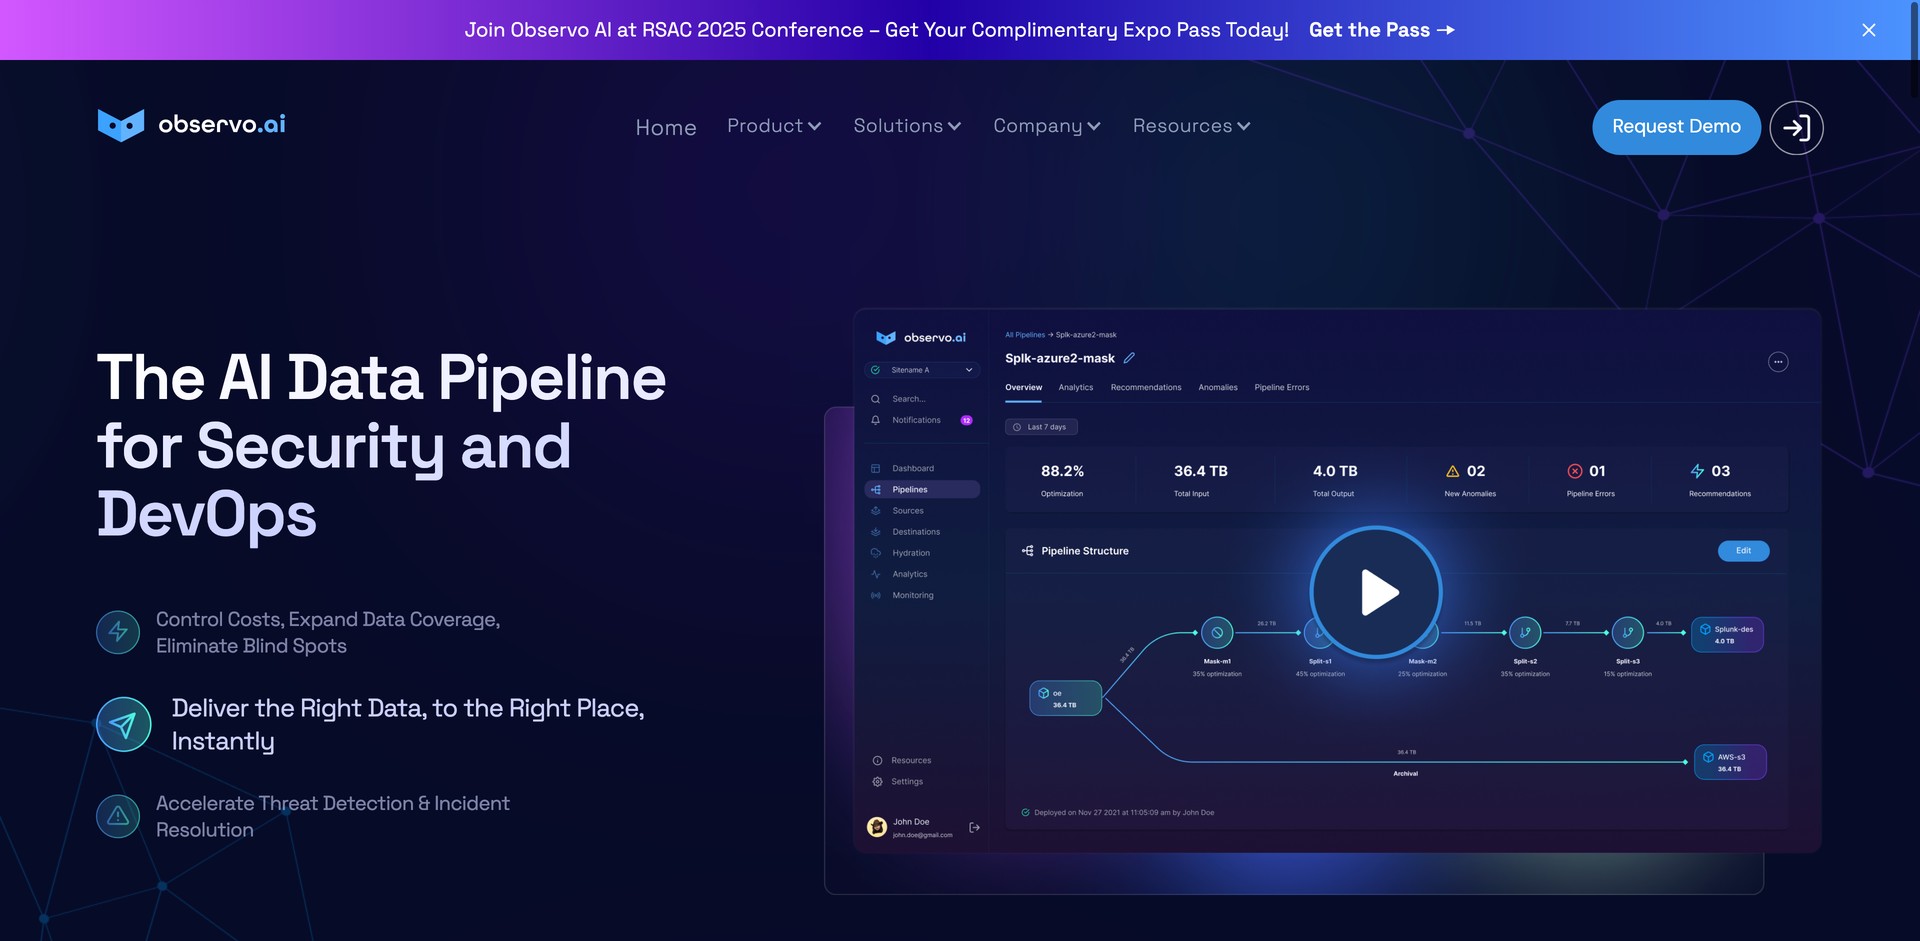Open the three-dot more options menu

point(1778,362)
